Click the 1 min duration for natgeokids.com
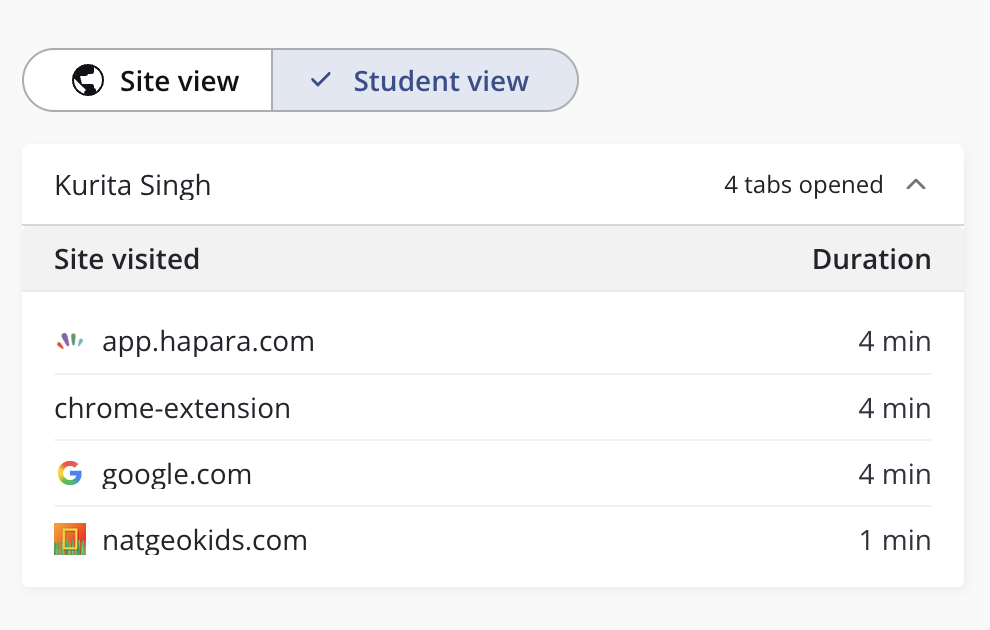This screenshot has height=630, width=990. coord(894,541)
